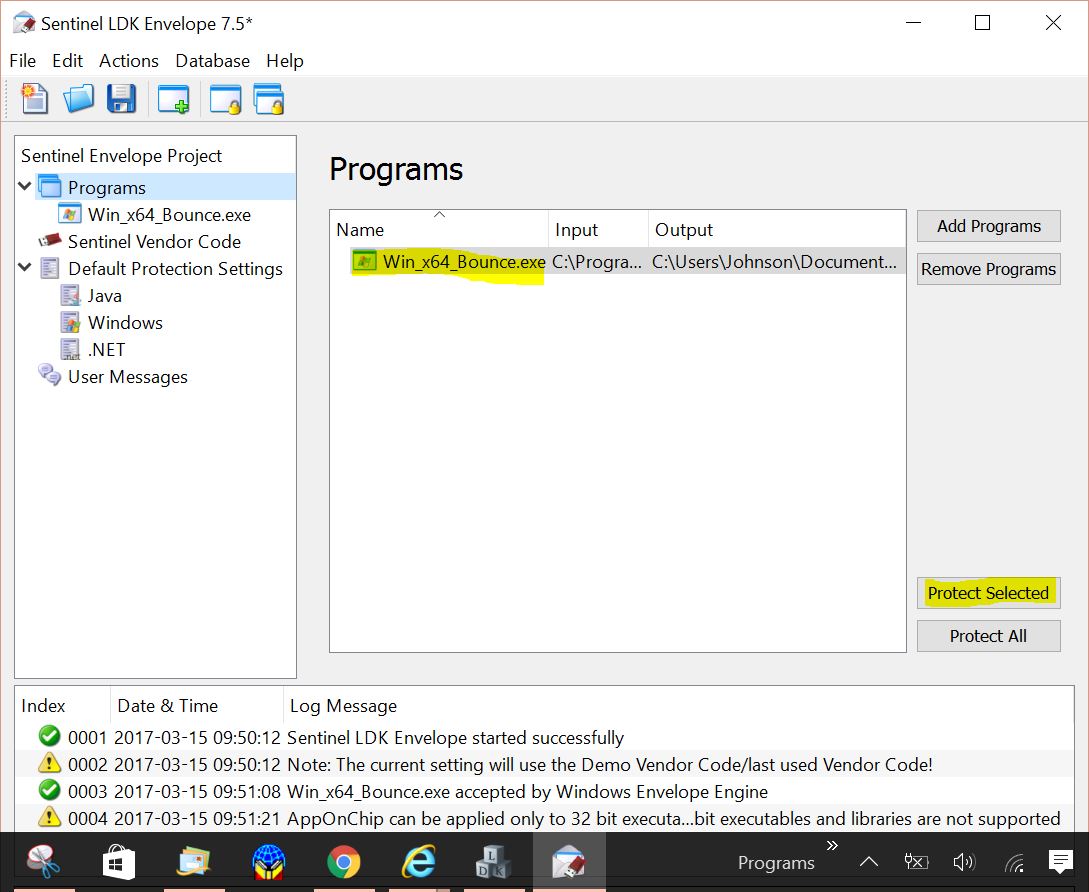Click the Date & Time column header
This screenshot has width=1089, height=892.
coord(197,705)
